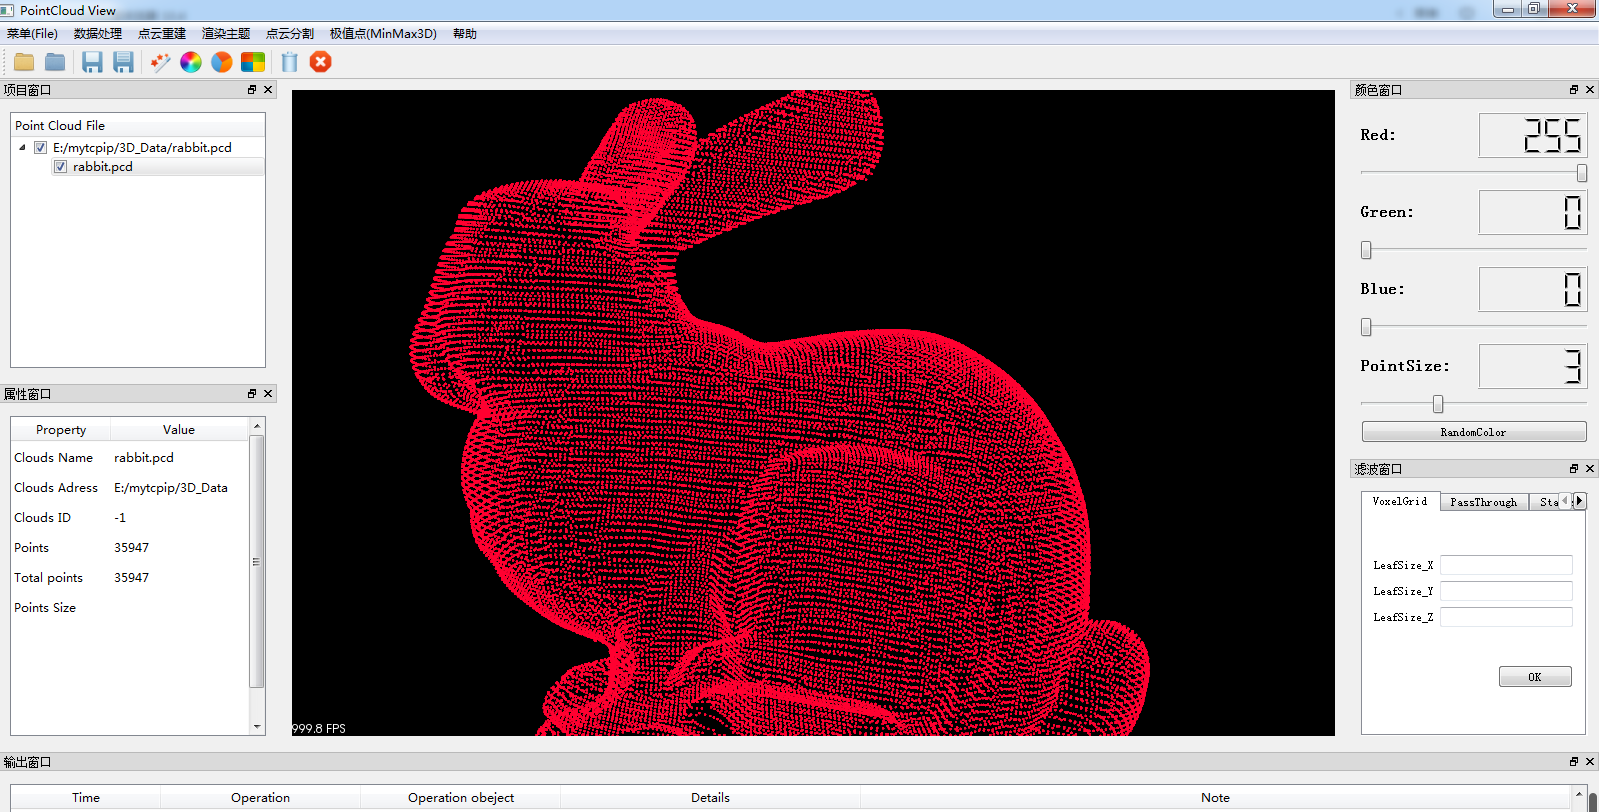Screen dimensions: 1599x812
Task: Float the 滤波窗口 filter panel
Action: pos(1574,469)
